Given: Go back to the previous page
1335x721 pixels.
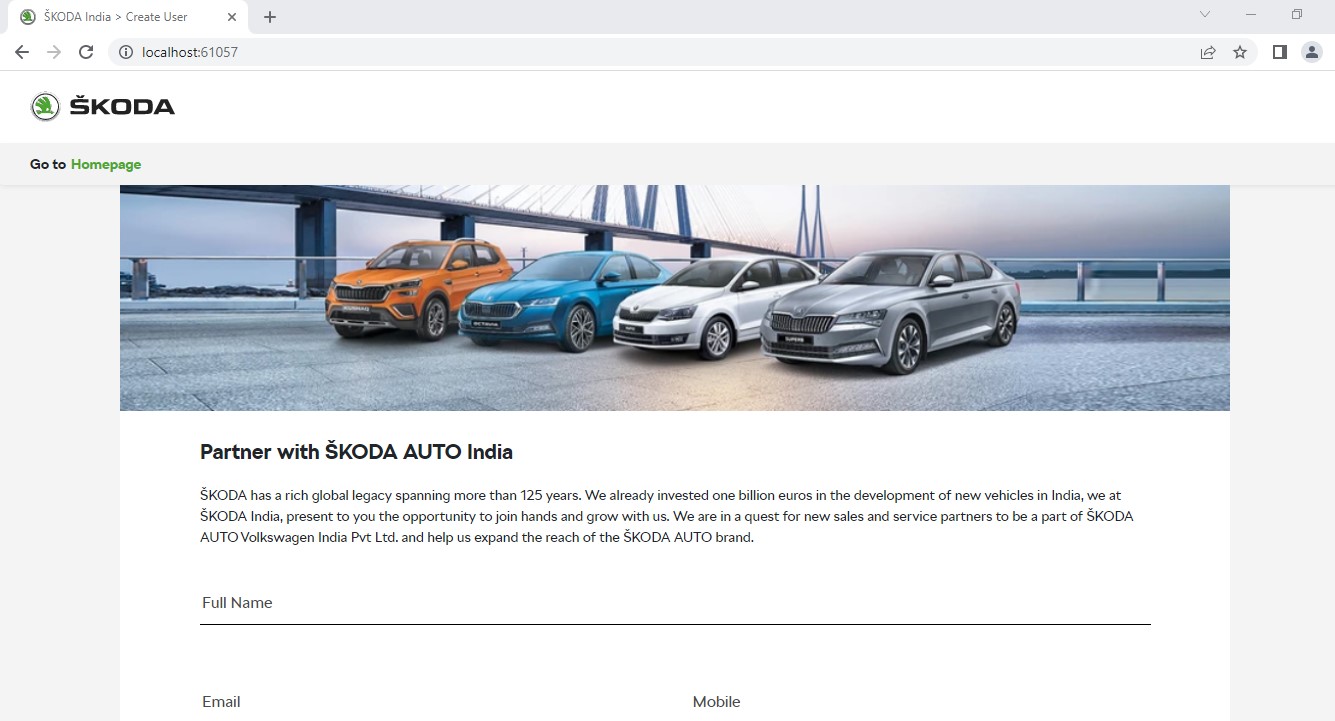Looking at the screenshot, I should click(22, 52).
